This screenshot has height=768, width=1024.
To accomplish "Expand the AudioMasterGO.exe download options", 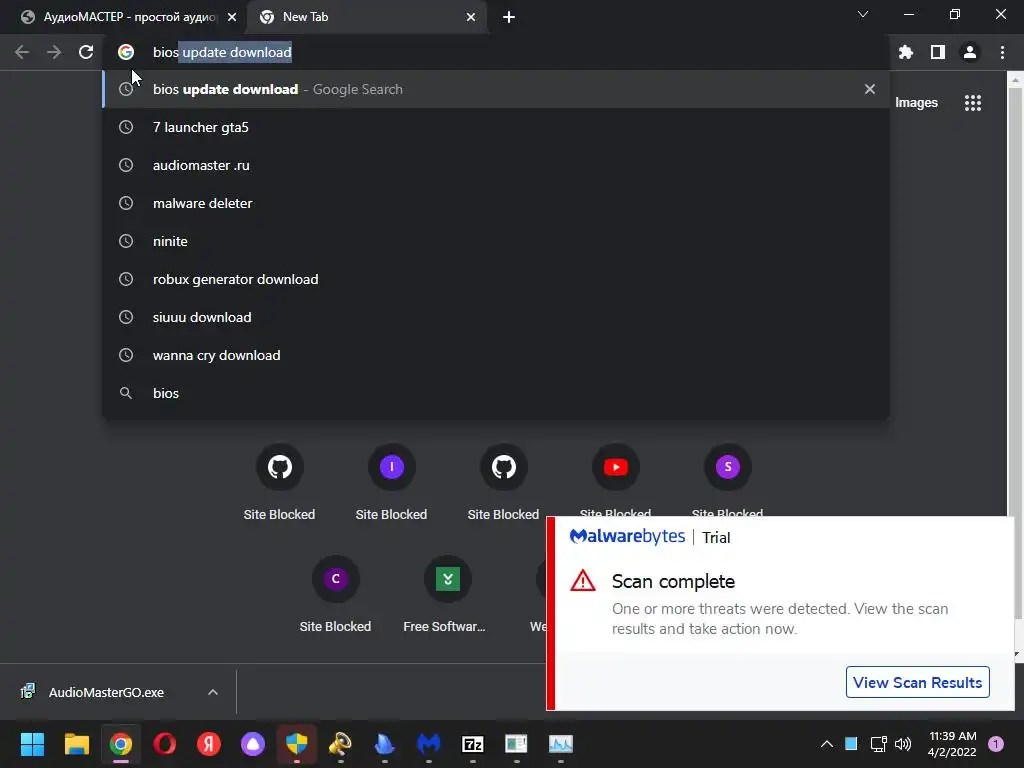I will click(213, 692).
